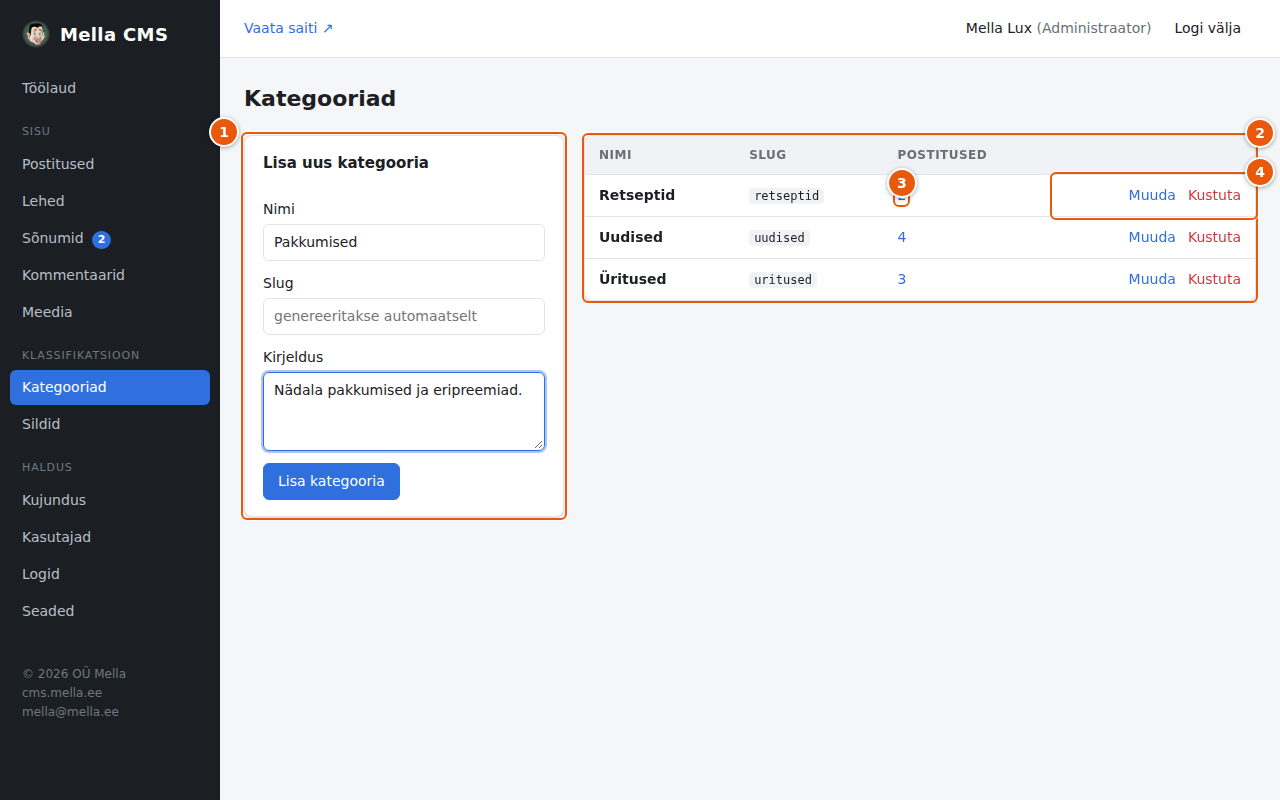Viewport: 1280px width, 800px height.
Task: Select Kategooriad in the sidebar
Action: coord(110,387)
